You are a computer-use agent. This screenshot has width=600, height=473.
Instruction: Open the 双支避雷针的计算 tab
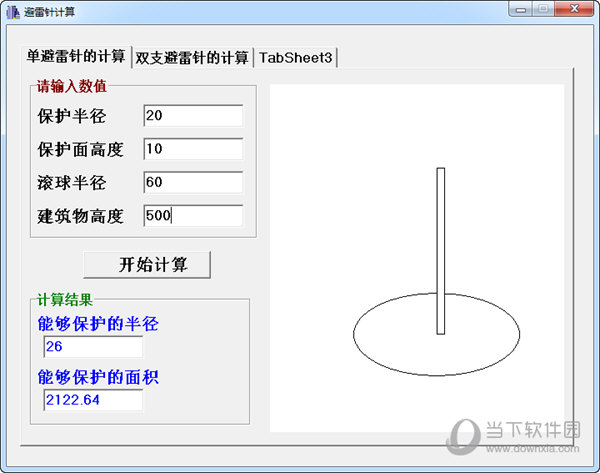point(192,58)
